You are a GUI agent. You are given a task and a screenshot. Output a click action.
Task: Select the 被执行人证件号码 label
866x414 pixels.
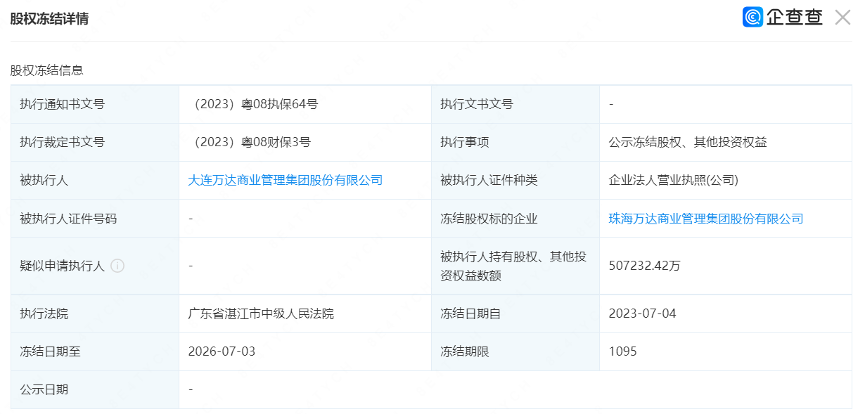point(68,219)
